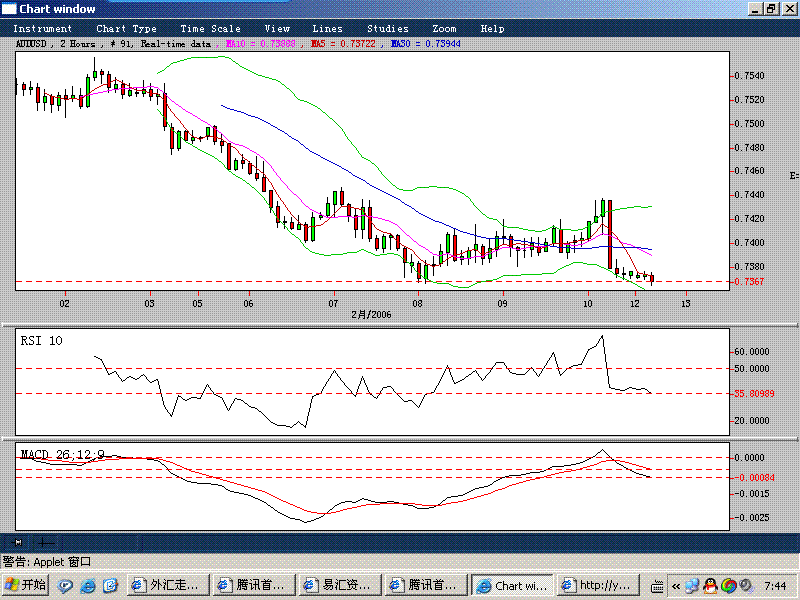
Task: Click the 08 date tick on the time axis
Action: point(418,304)
